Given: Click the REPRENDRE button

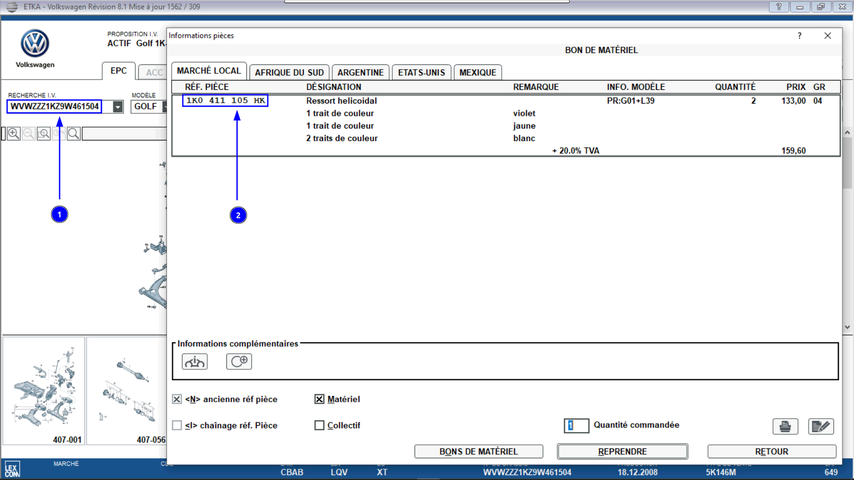Looking at the screenshot, I should point(623,452).
